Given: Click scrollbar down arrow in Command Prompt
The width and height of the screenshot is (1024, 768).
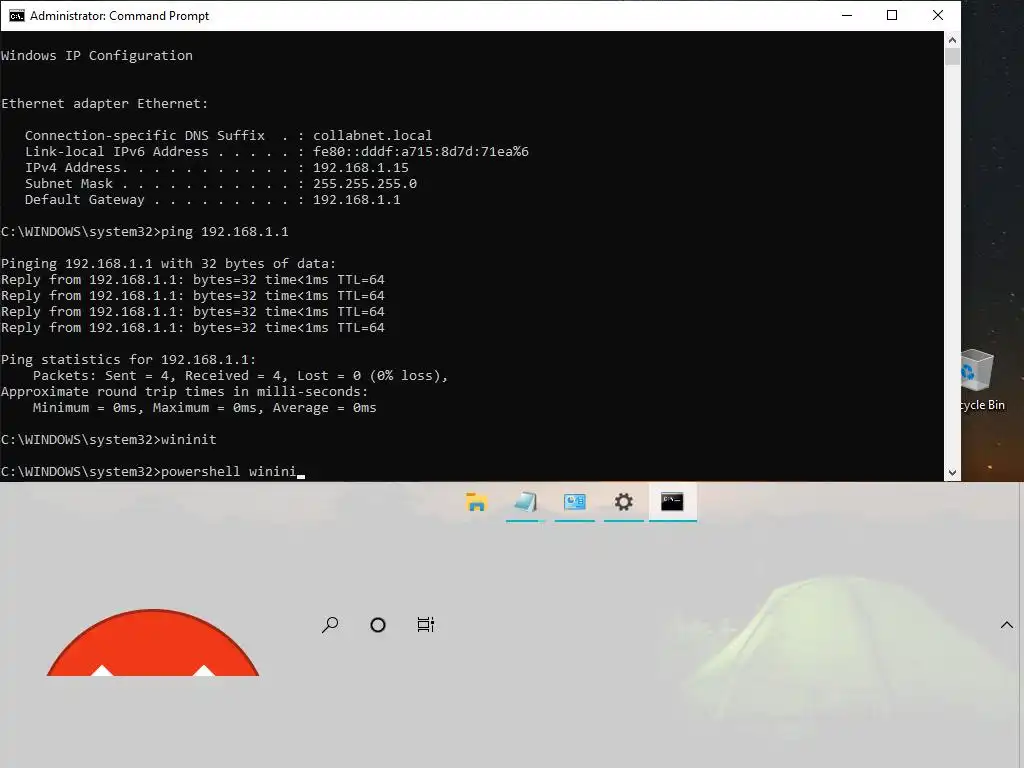Looking at the screenshot, I should click(x=952, y=473).
